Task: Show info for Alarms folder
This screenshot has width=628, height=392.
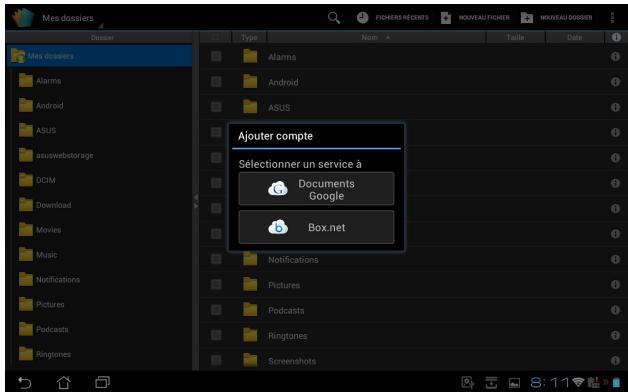Action: 616,56
